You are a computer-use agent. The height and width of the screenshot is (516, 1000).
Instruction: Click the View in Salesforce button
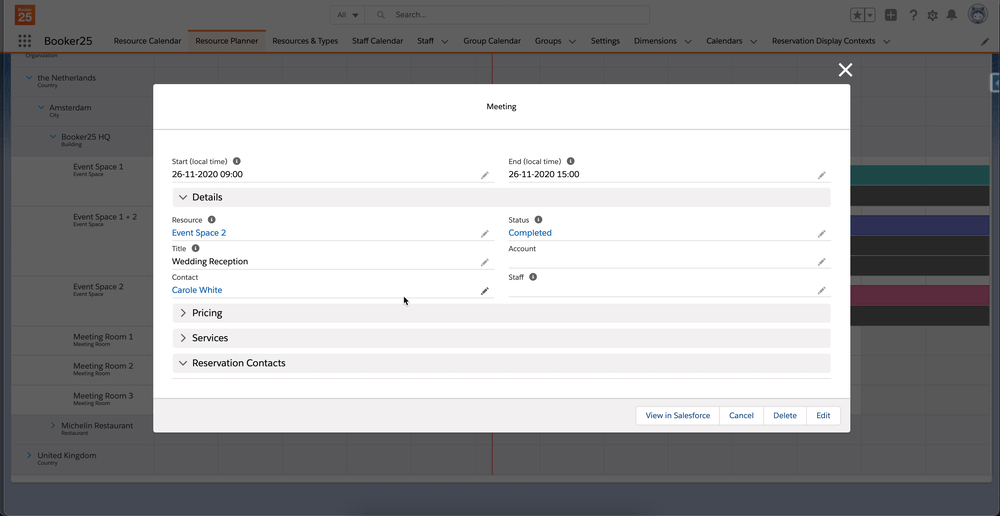click(677, 416)
